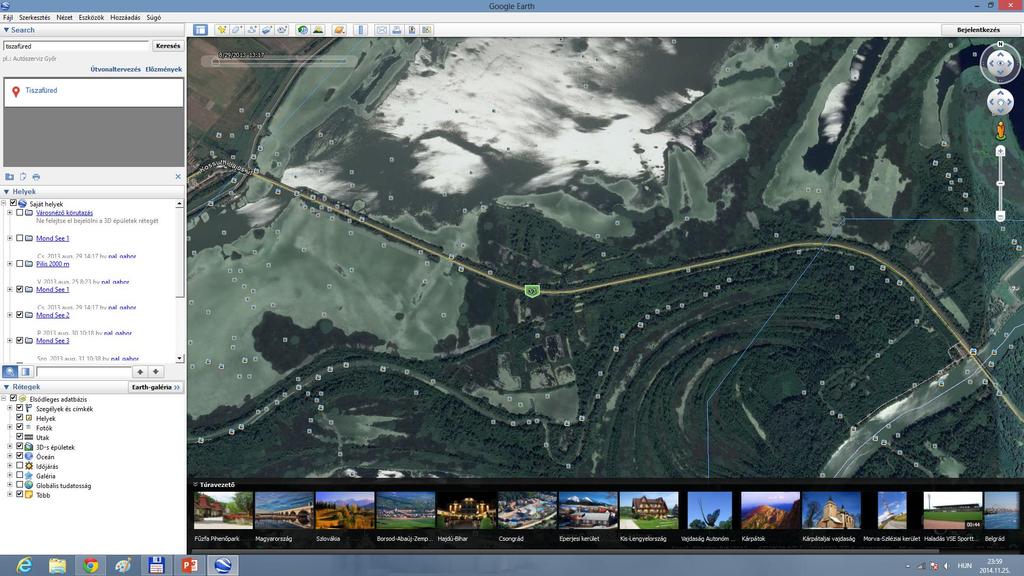Viewport: 1024px width, 576px height.
Task: Add an image overlay from the toolbar
Action: coord(267,30)
